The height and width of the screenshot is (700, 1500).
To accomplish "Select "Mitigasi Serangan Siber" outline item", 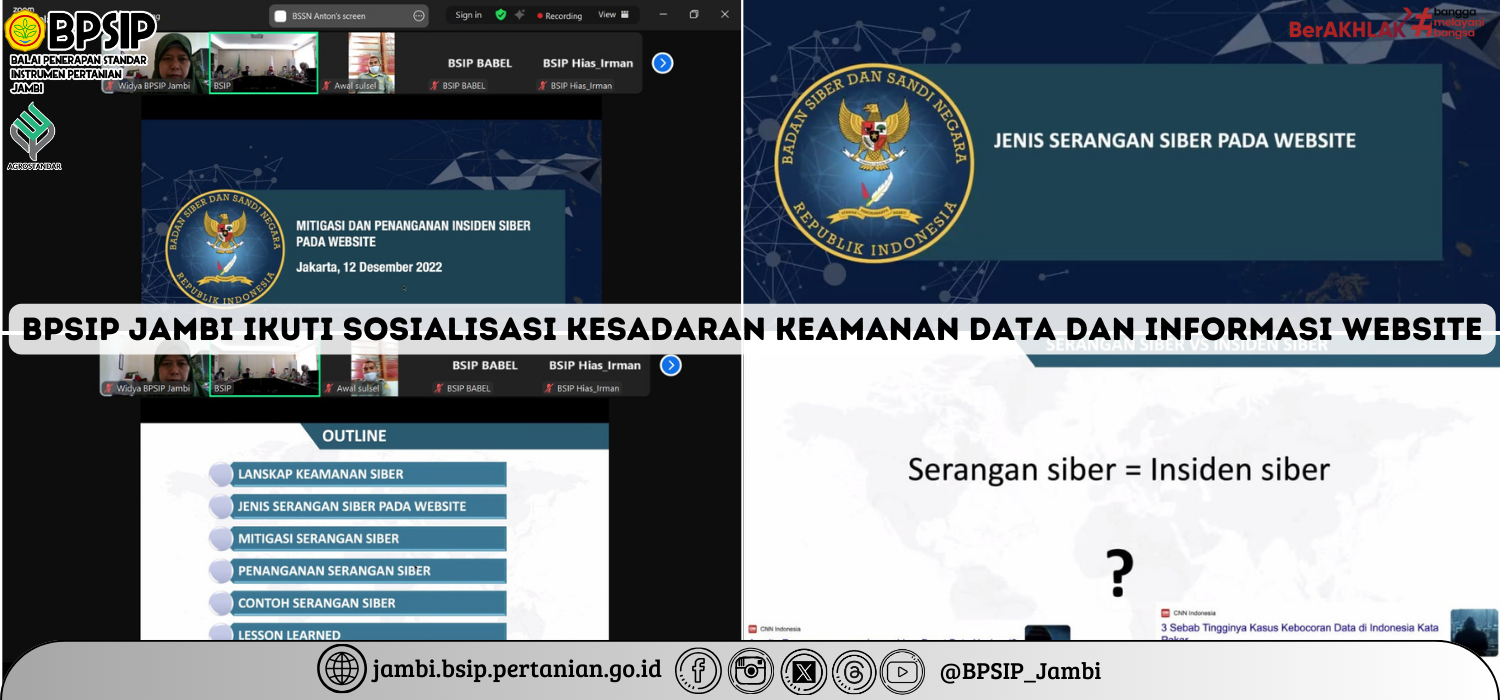I will (318, 538).
